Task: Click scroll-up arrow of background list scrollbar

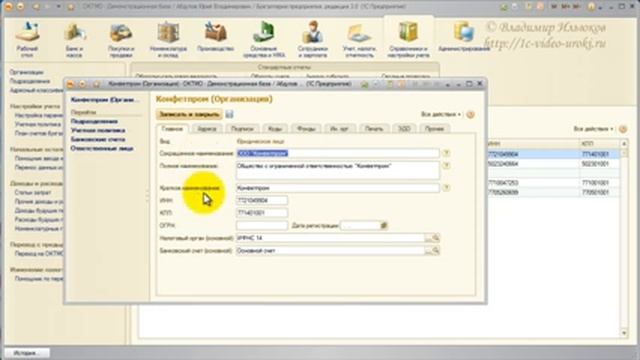Action: (x=624, y=144)
